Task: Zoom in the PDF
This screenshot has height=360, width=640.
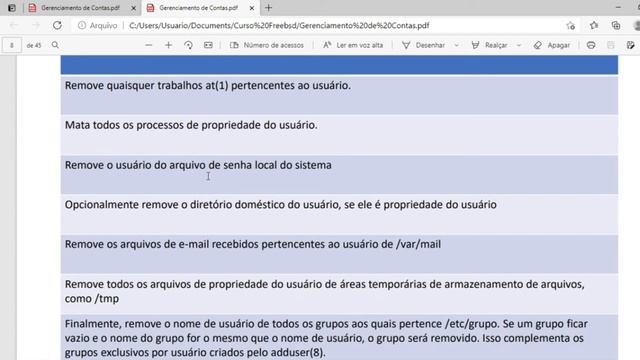Action: pyautogui.click(x=168, y=45)
